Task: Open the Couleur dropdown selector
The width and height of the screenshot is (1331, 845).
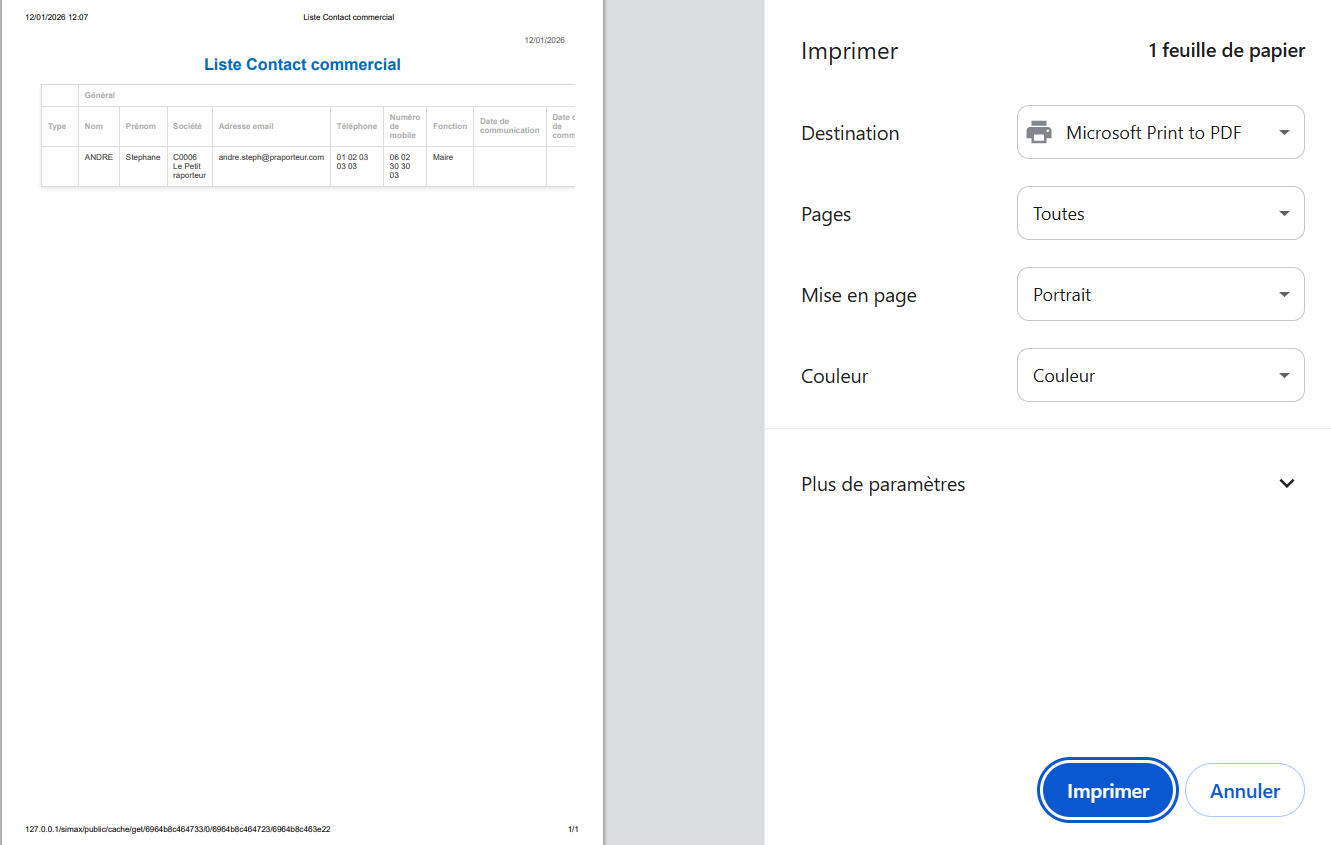Action: coord(1160,376)
